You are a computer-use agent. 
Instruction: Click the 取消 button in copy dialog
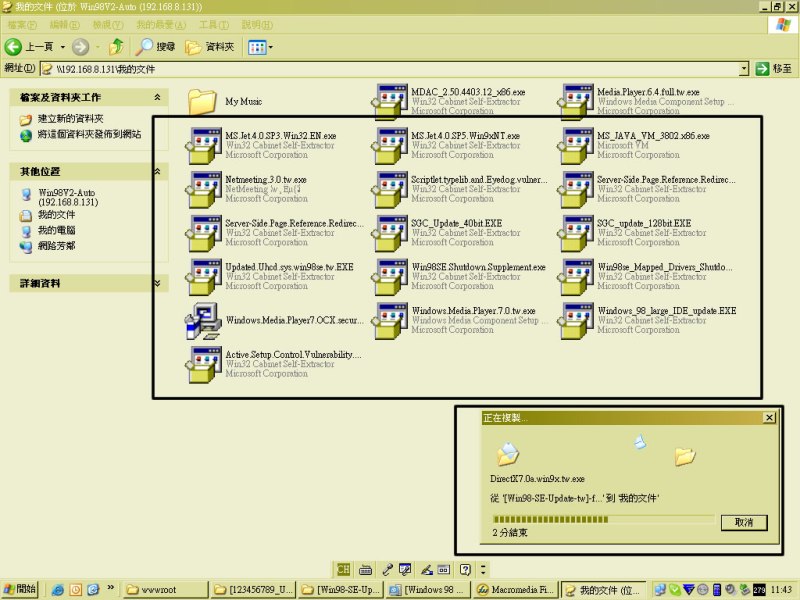point(744,522)
